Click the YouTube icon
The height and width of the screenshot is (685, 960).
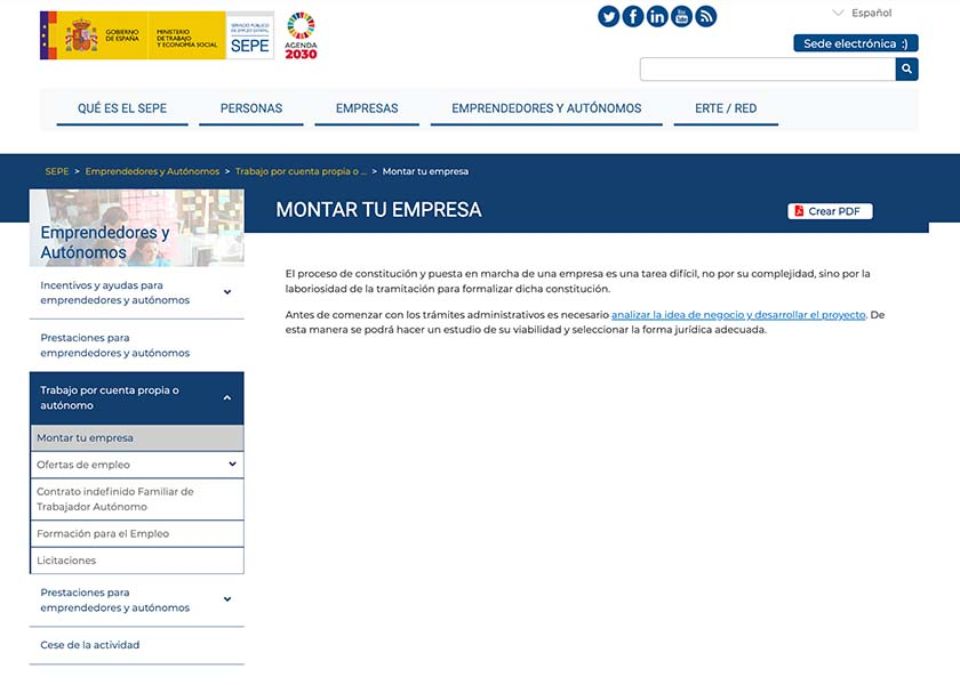click(681, 16)
